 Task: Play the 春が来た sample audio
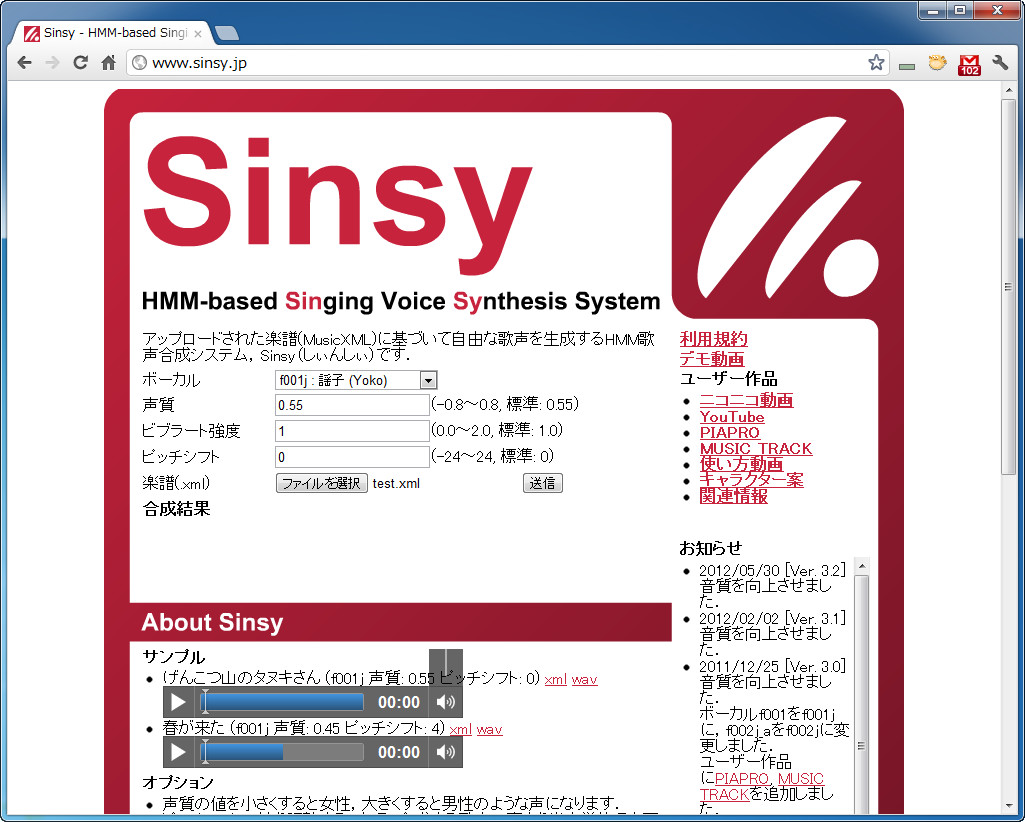click(x=178, y=752)
